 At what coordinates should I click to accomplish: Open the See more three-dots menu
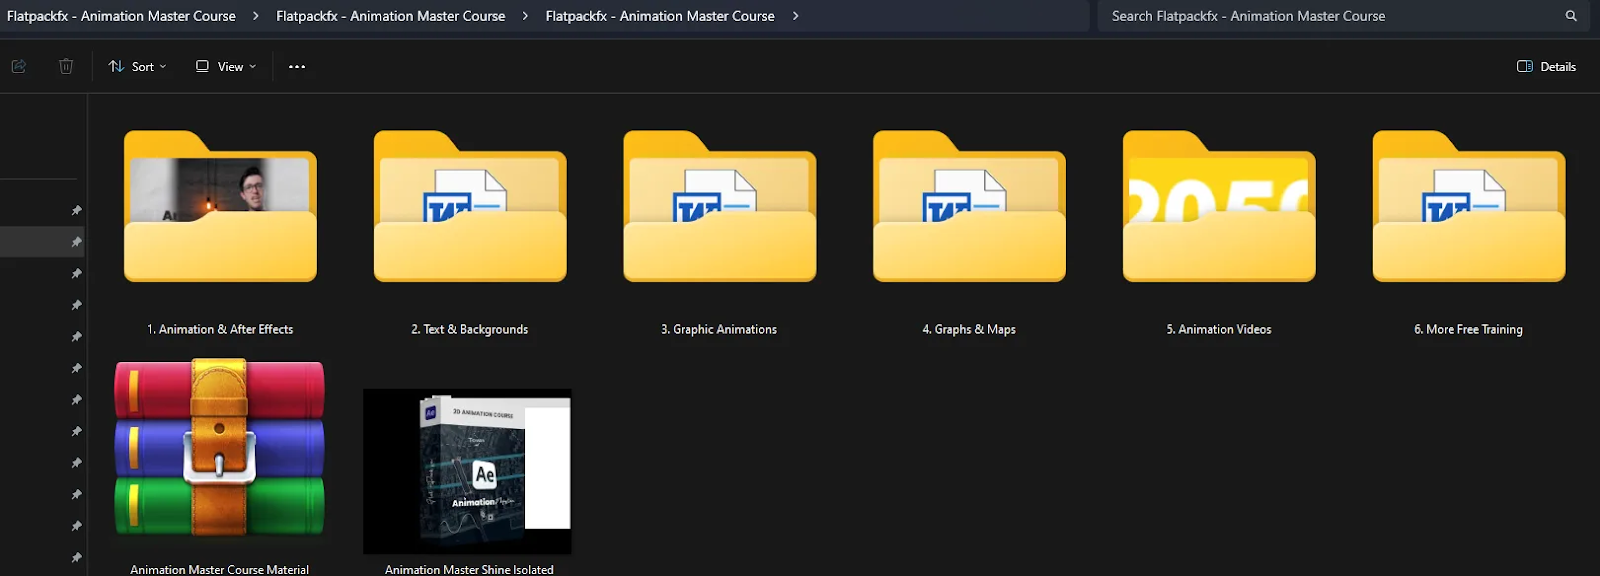point(297,66)
